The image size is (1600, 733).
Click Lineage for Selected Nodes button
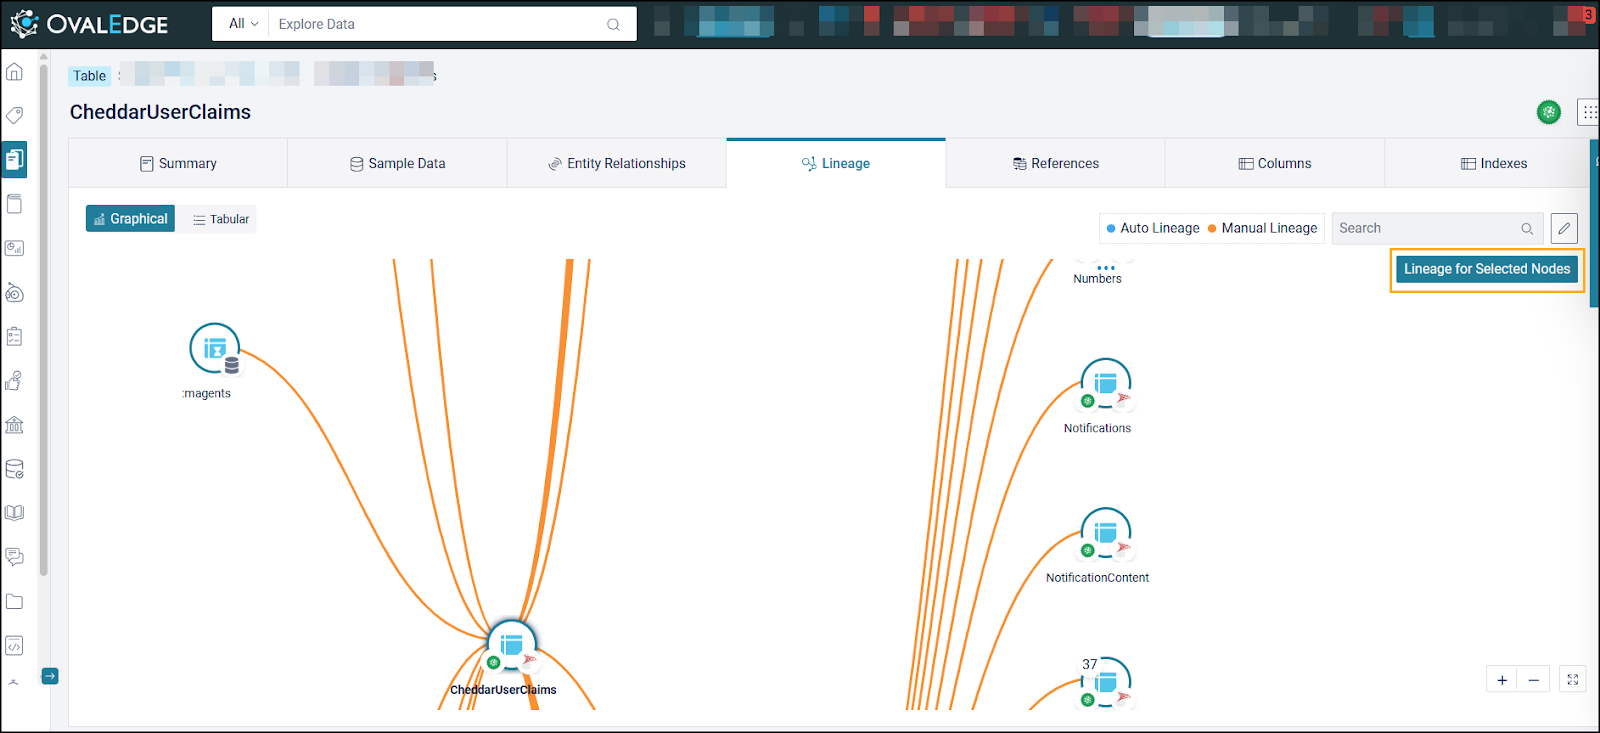[x=1486, y=269]
